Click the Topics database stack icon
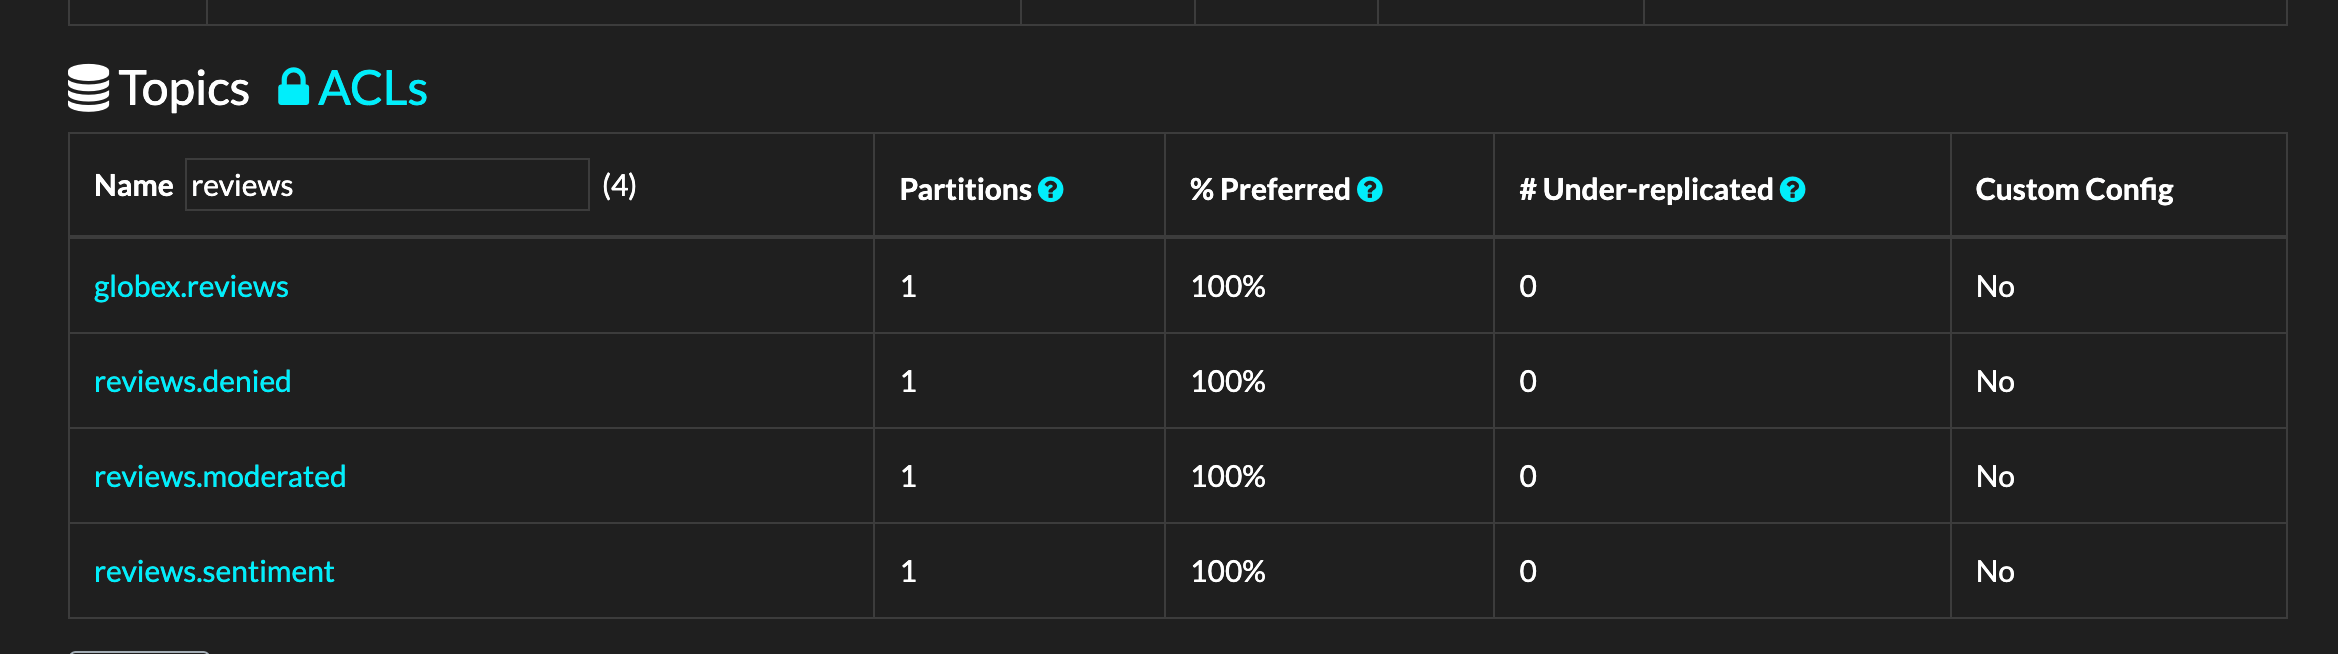 [x=88, y=88]
